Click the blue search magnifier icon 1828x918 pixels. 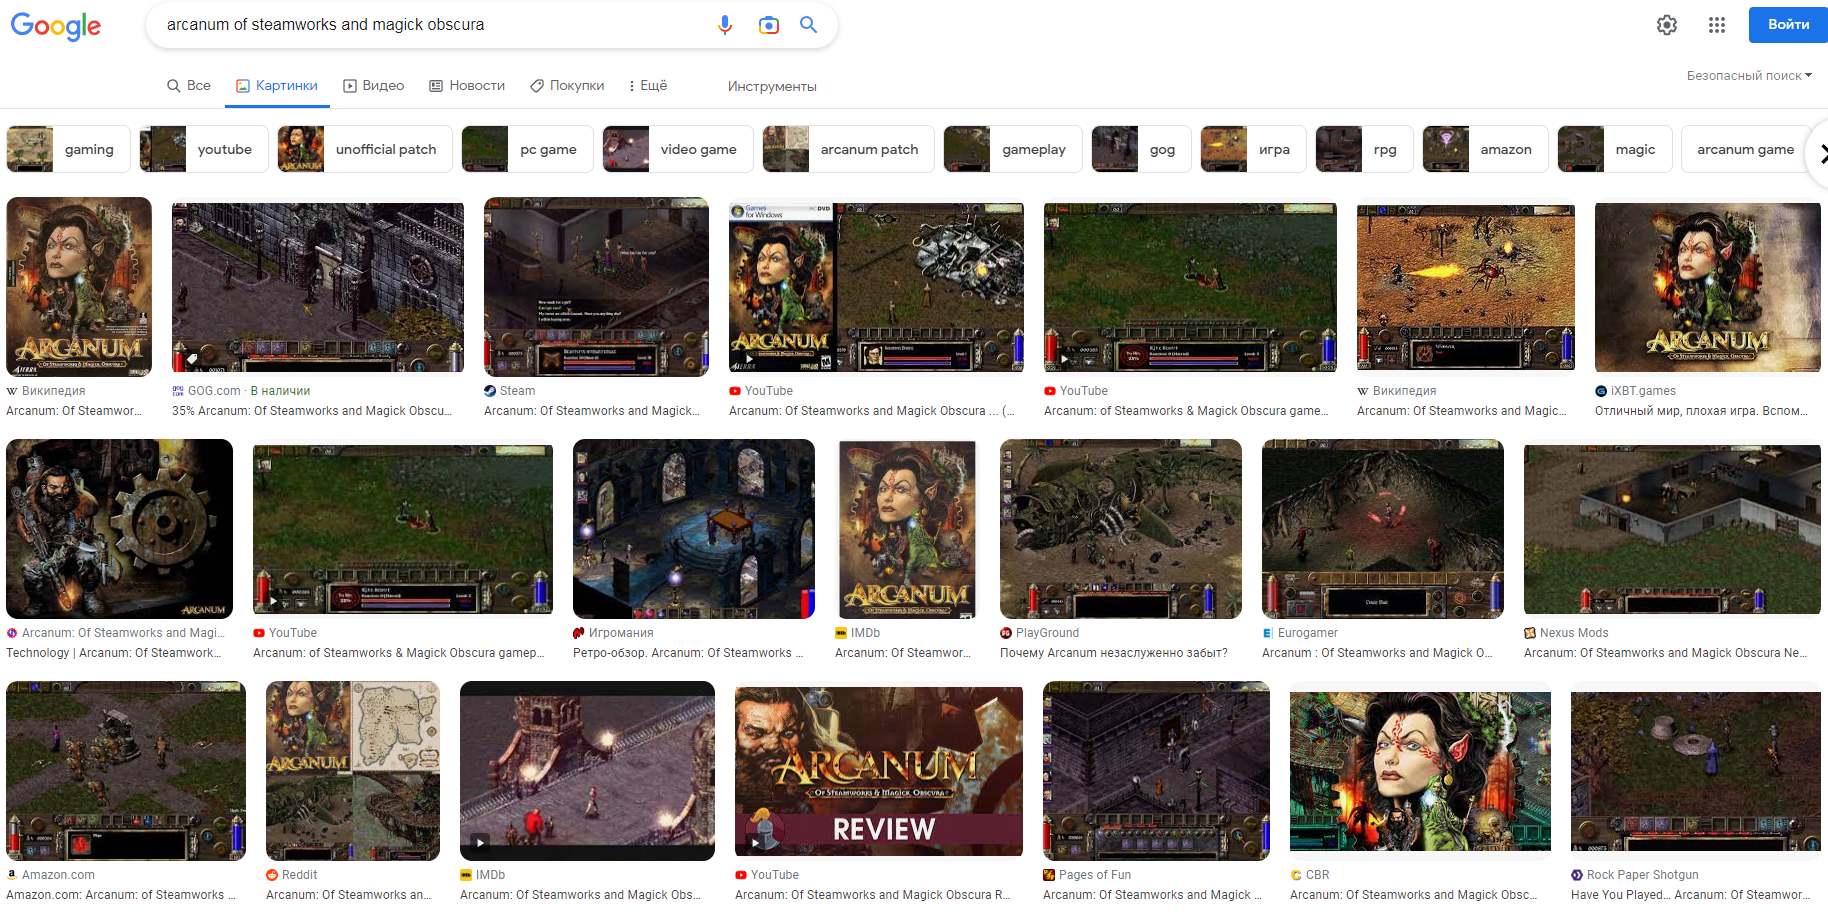tap(809, 25)
